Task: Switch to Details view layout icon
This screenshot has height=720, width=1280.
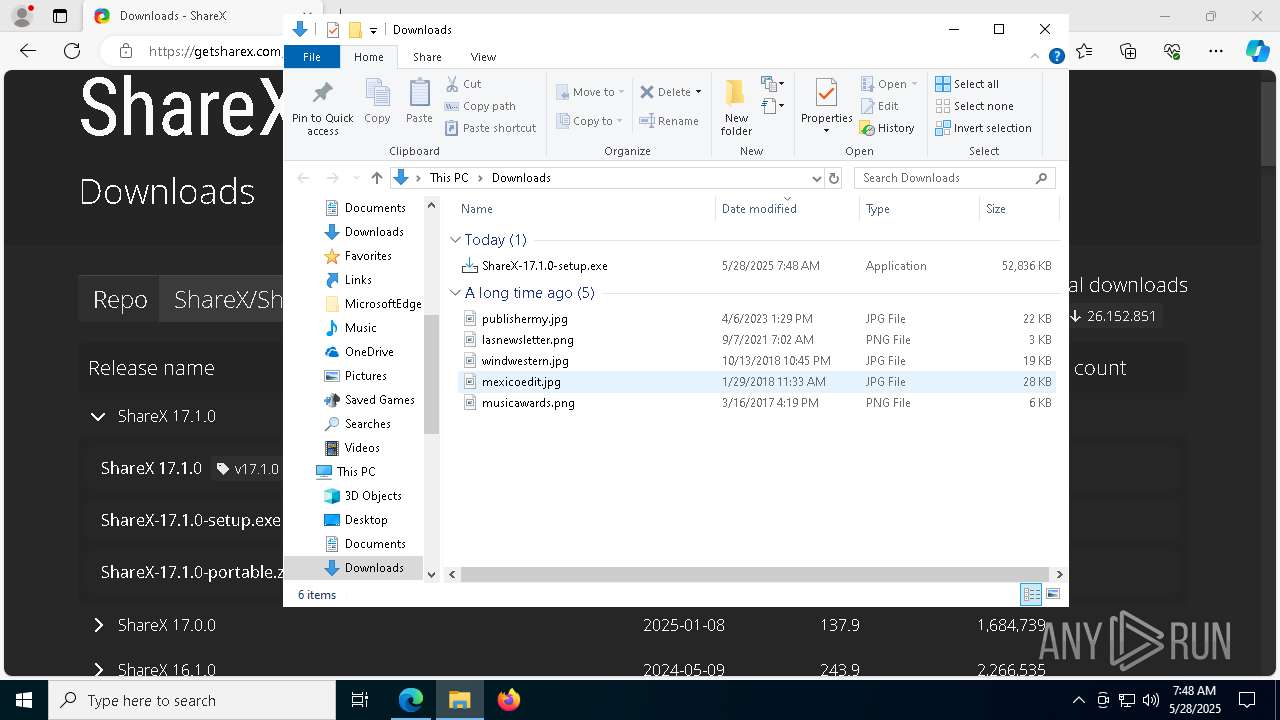Action: (x=1031, y=594)
